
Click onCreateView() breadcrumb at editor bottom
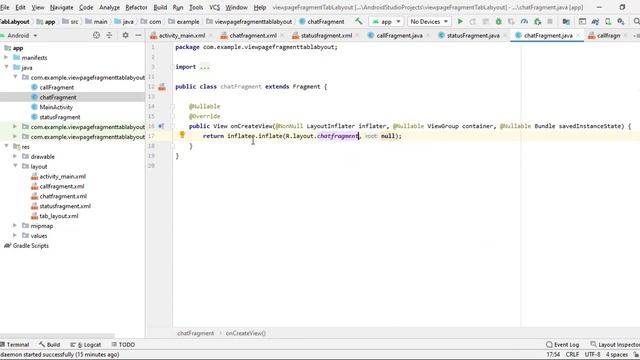(246, 333)
